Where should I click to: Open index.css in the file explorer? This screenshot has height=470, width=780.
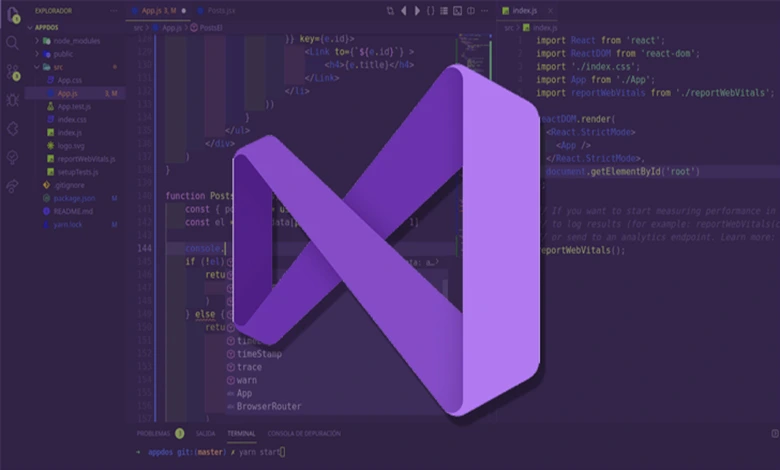[72, 119]
